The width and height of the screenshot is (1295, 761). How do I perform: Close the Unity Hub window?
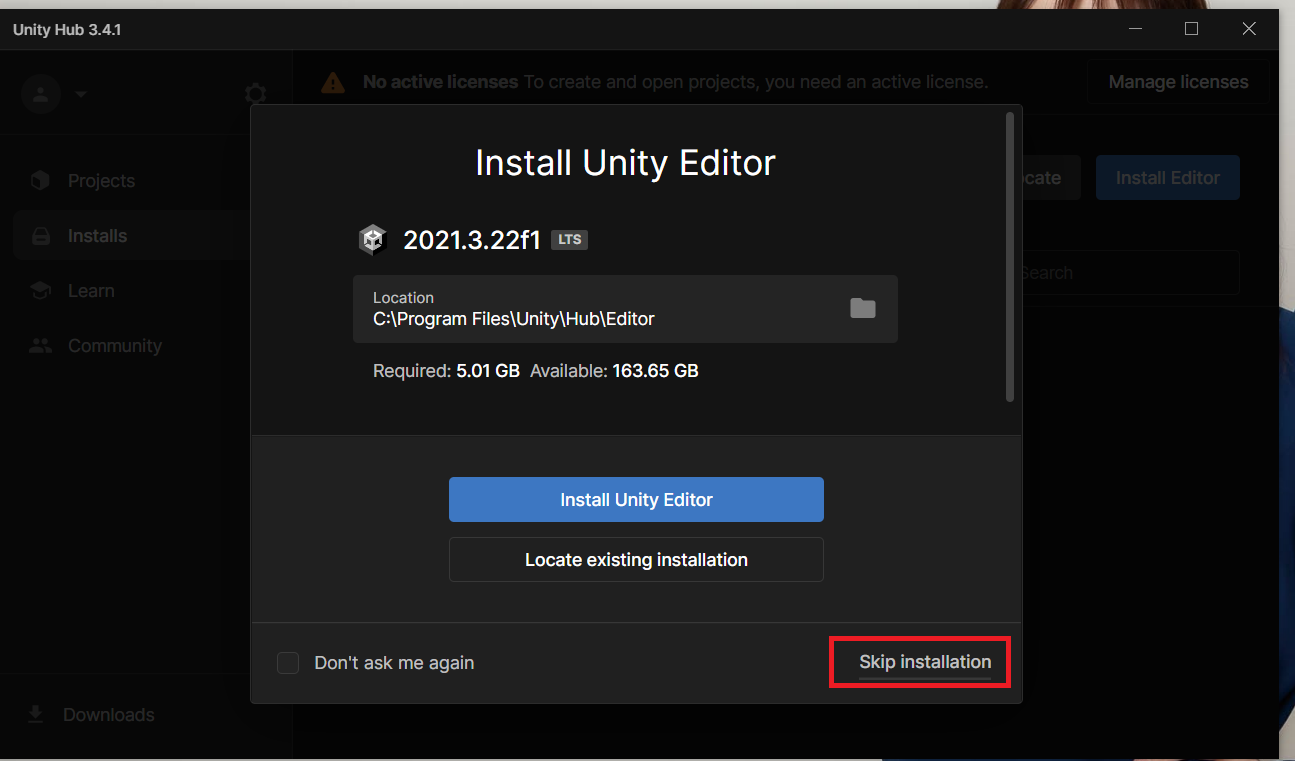click(1249, 30)
